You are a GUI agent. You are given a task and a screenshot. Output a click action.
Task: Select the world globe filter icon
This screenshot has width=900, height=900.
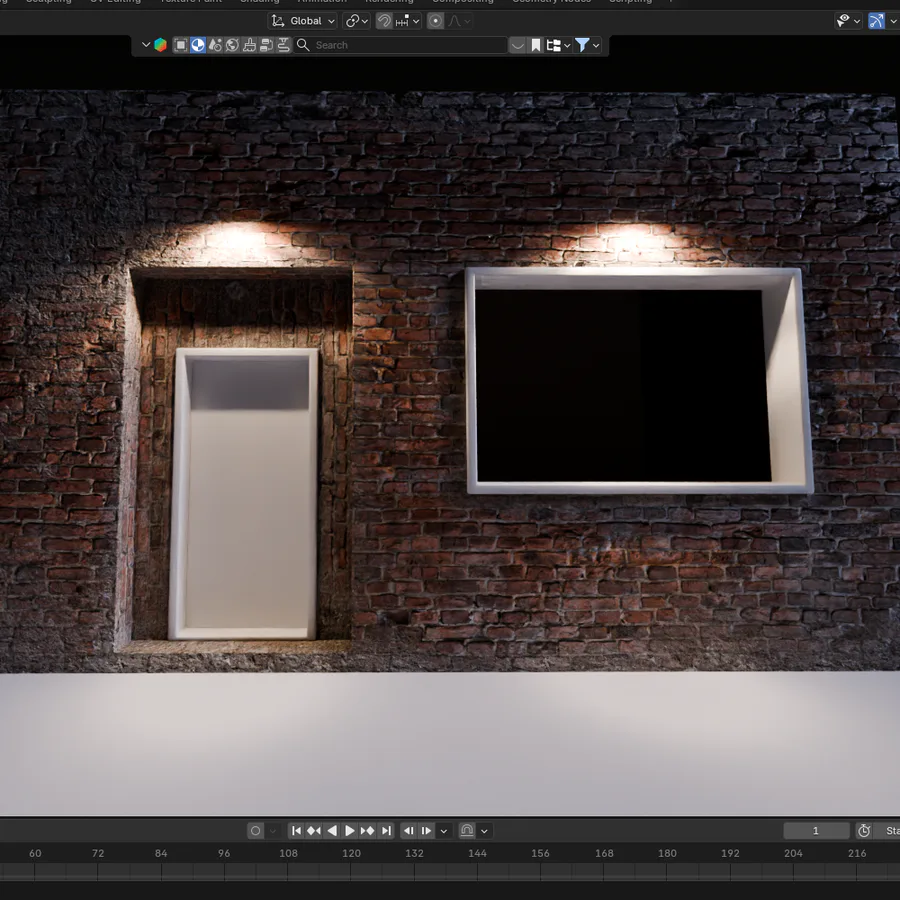(232, 45)
